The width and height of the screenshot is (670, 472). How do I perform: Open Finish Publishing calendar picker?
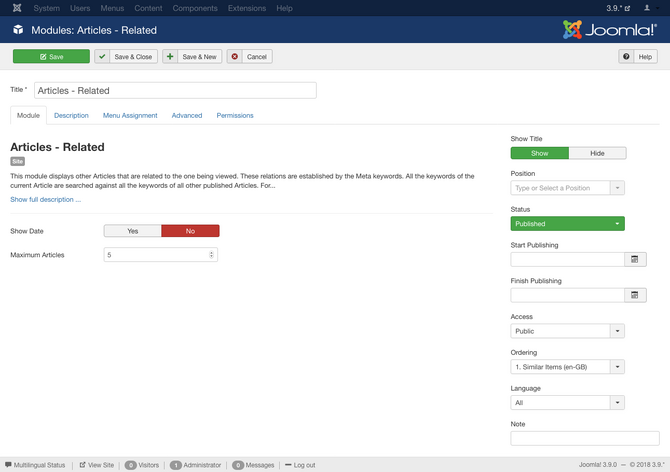tap(635, 295)
